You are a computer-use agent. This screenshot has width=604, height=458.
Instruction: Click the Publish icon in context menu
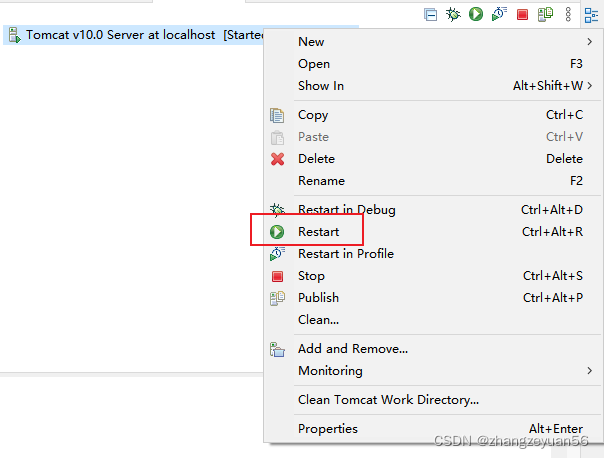pos(277,298)
